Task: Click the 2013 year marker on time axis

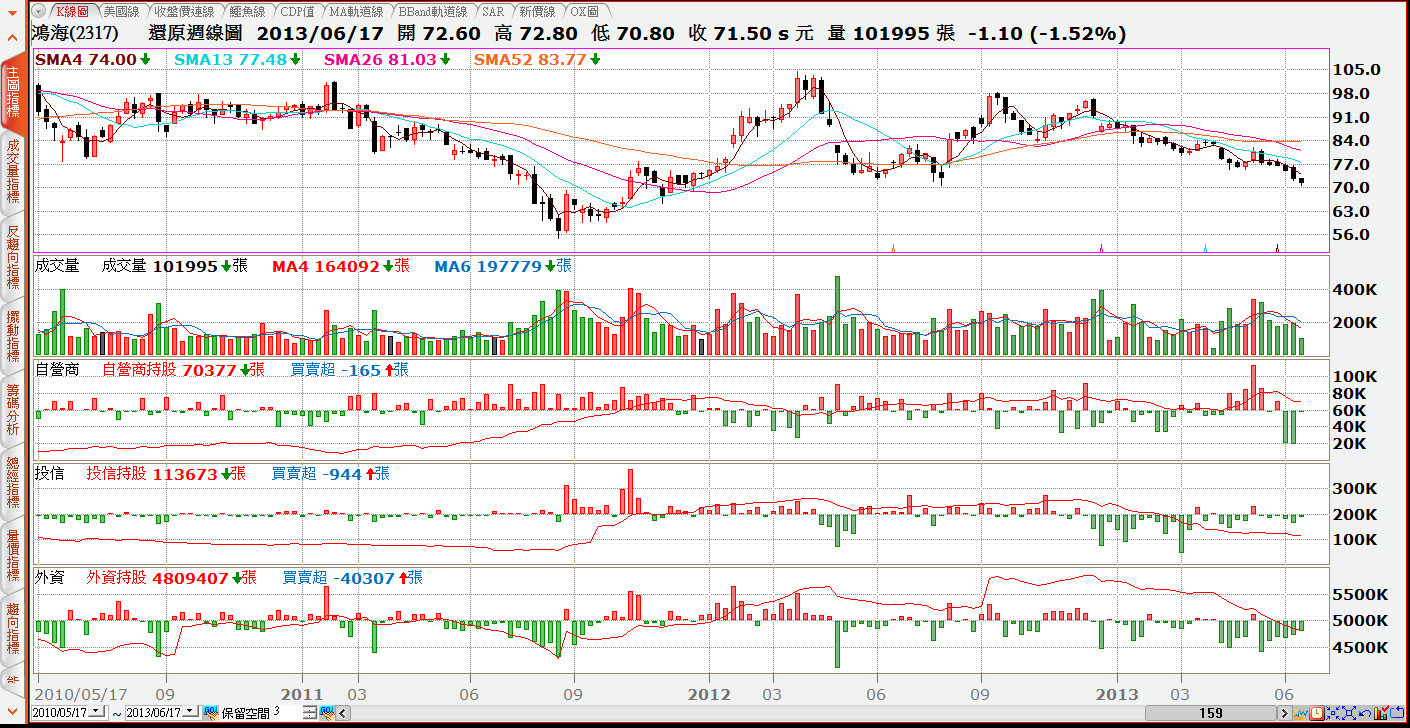Action: coord(1117,693)
